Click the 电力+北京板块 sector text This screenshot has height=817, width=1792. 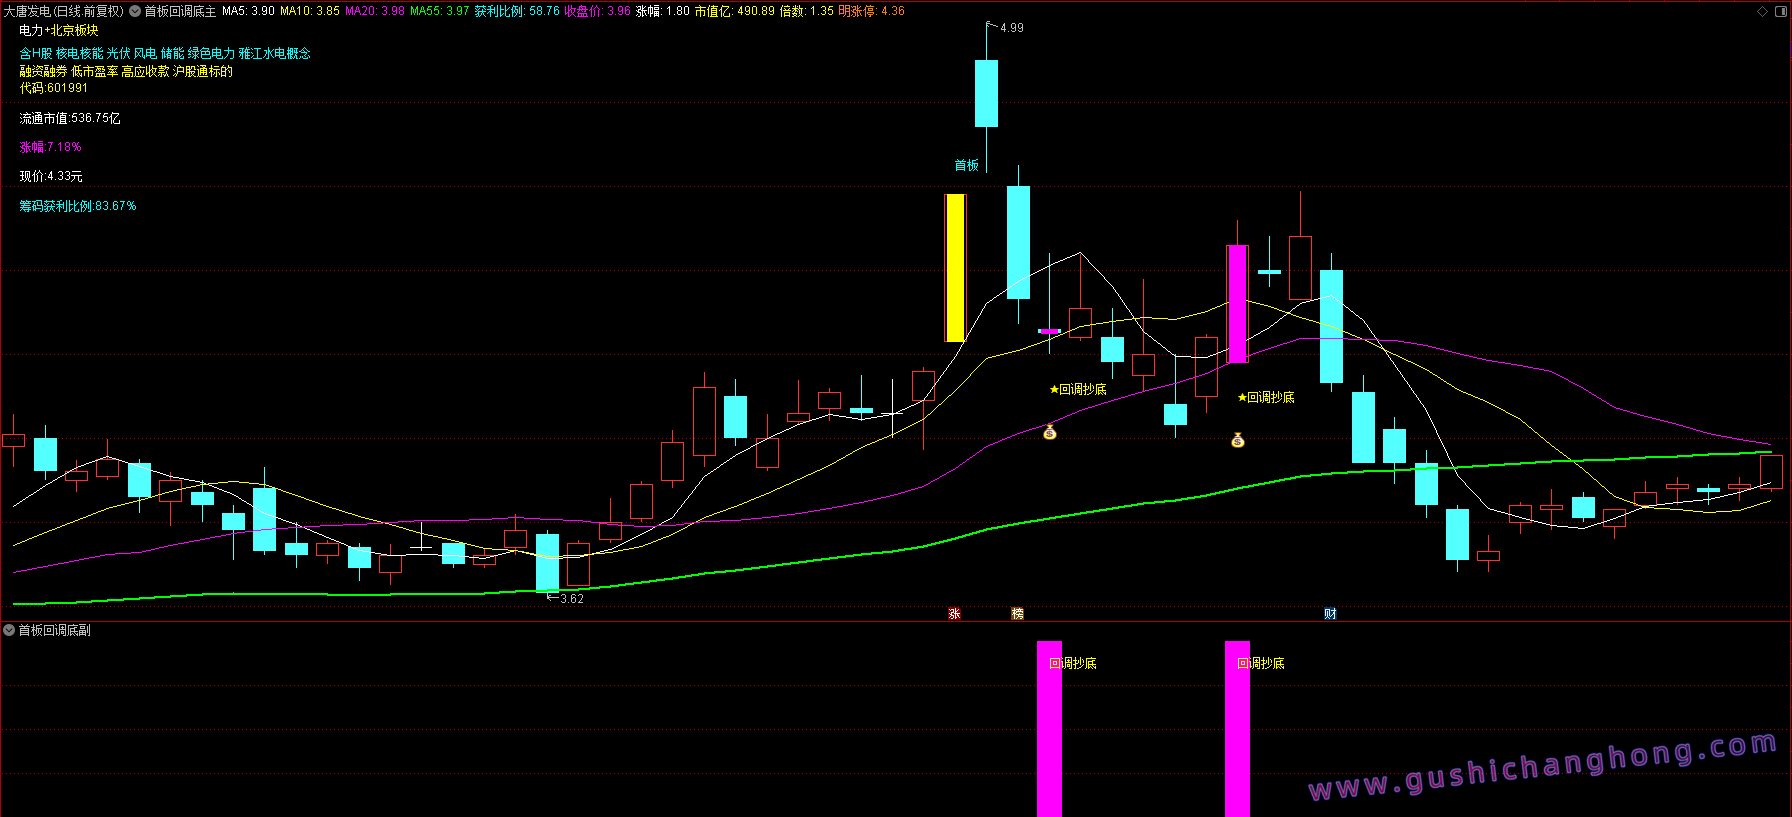[x=59, y=30]
